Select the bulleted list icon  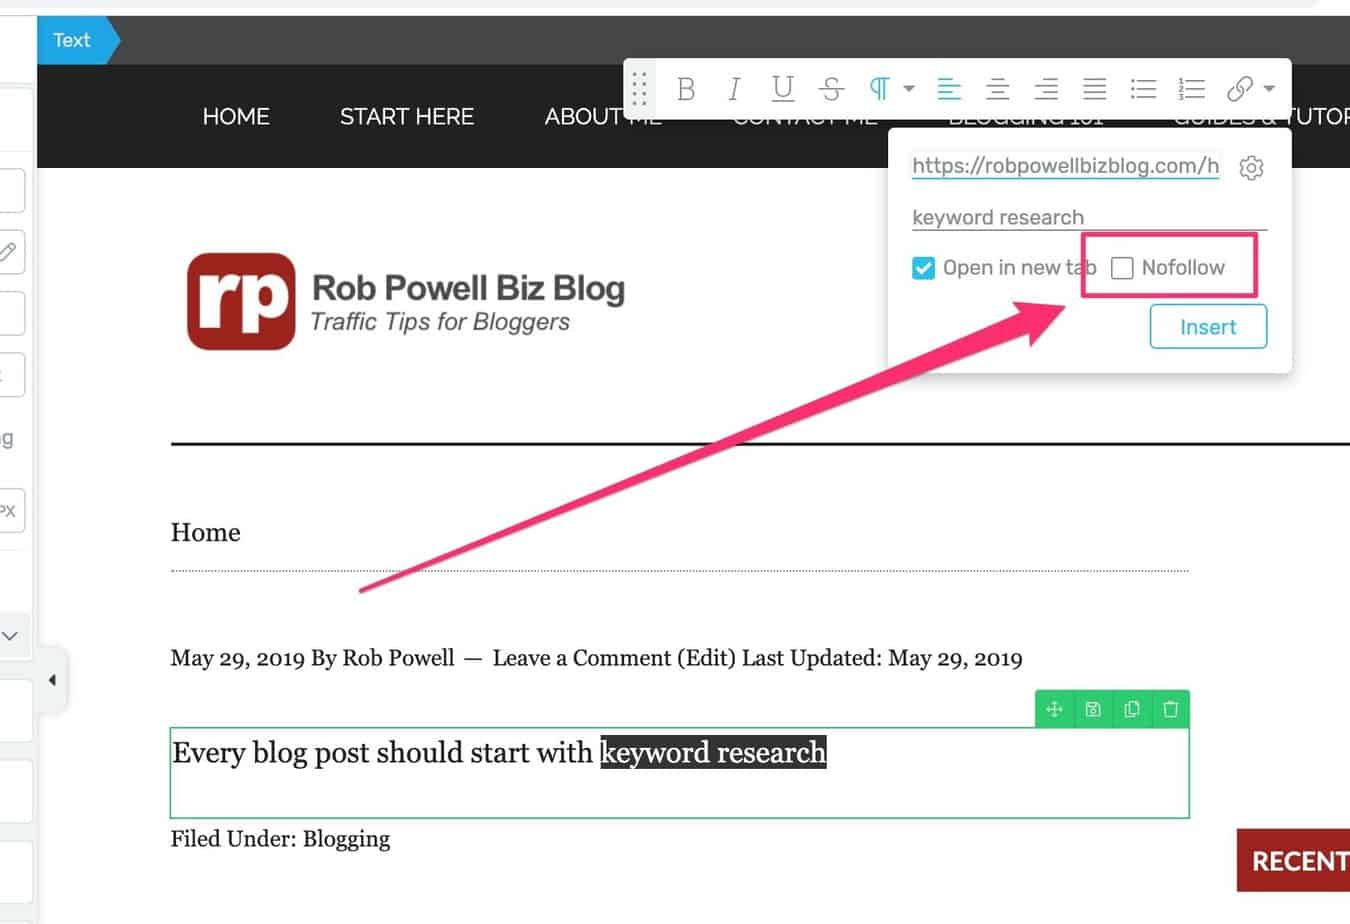[x=1143, y=89]
